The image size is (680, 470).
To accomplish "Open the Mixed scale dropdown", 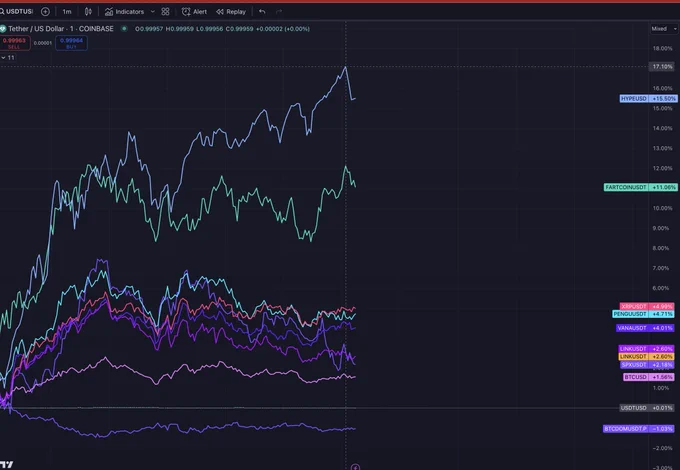I will coord(664,29).
